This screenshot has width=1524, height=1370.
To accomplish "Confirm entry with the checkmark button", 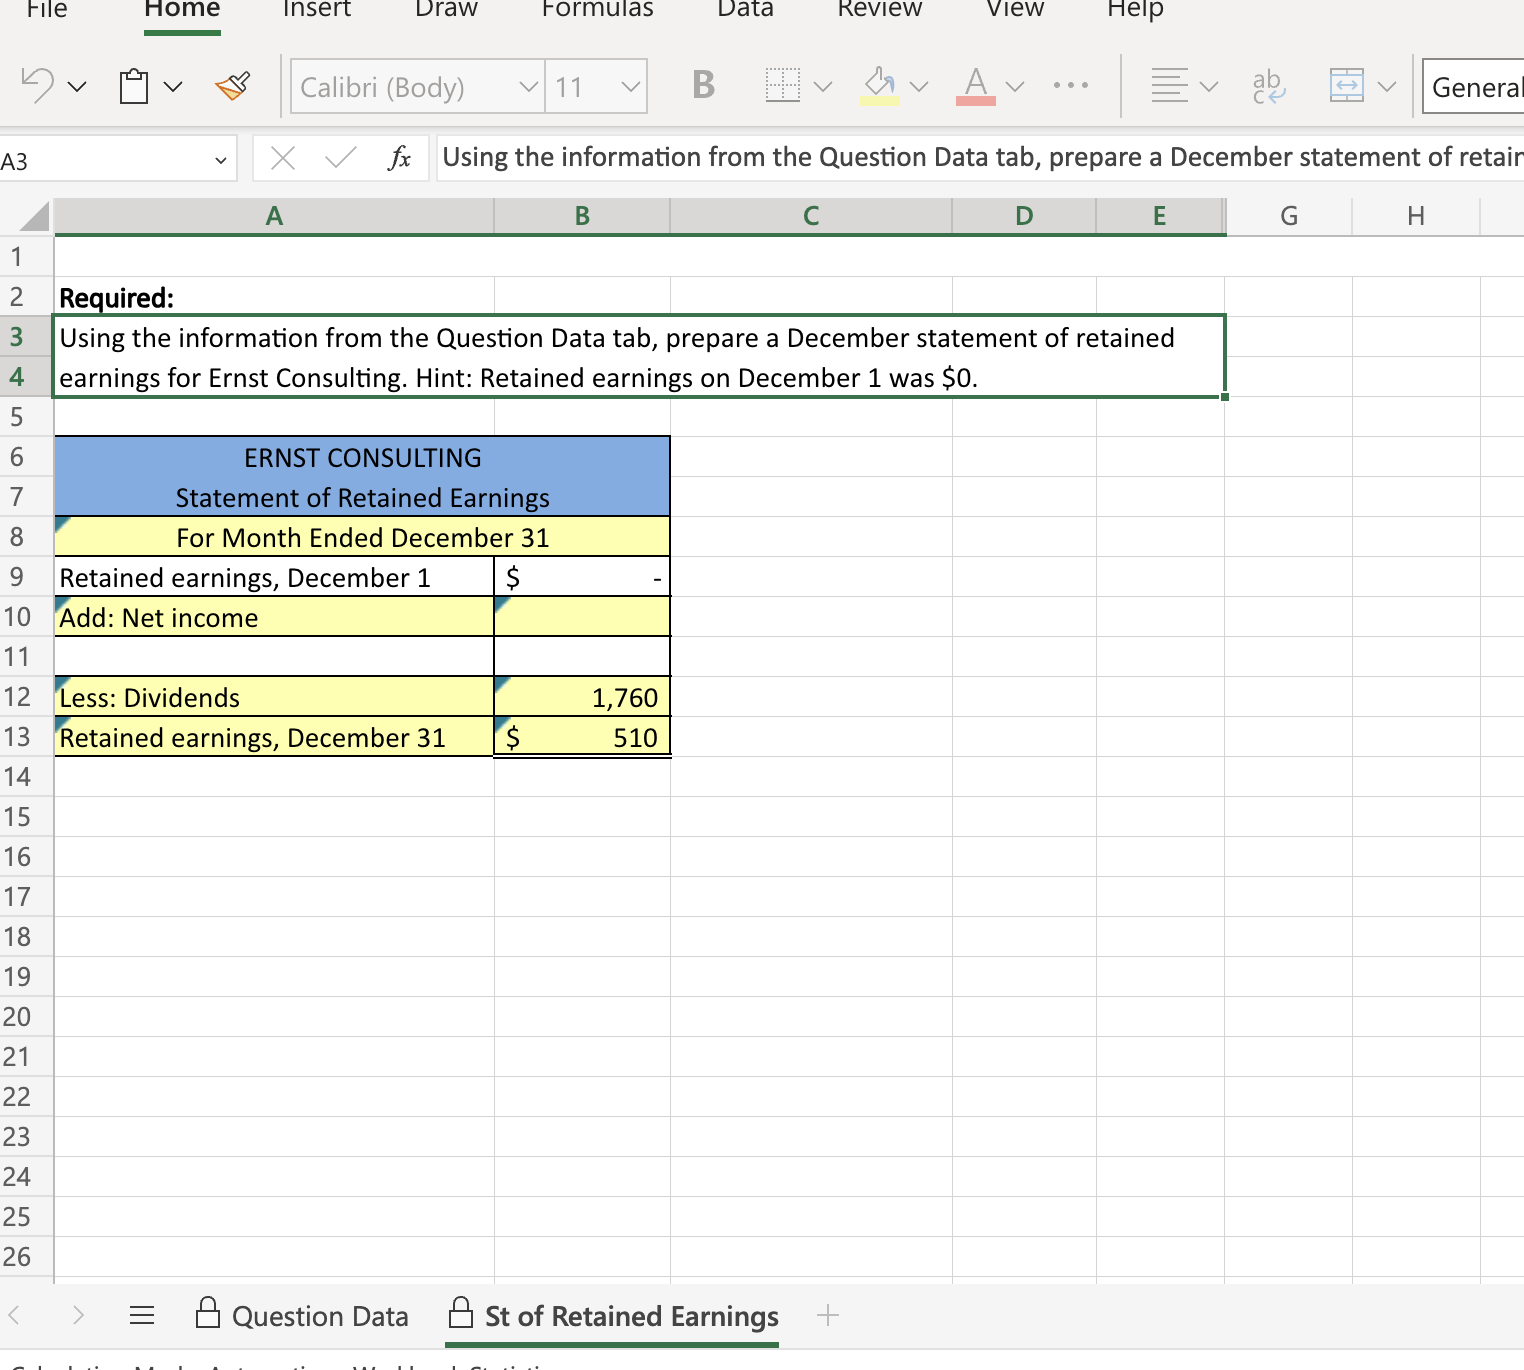I will coord(340,157).
